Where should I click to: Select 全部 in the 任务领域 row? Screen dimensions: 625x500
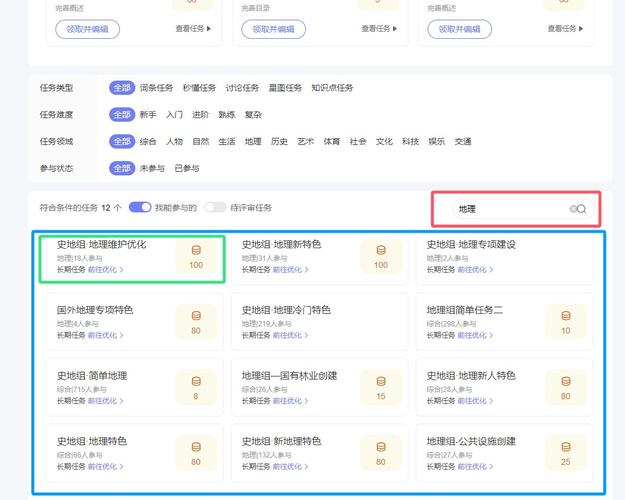122,142
